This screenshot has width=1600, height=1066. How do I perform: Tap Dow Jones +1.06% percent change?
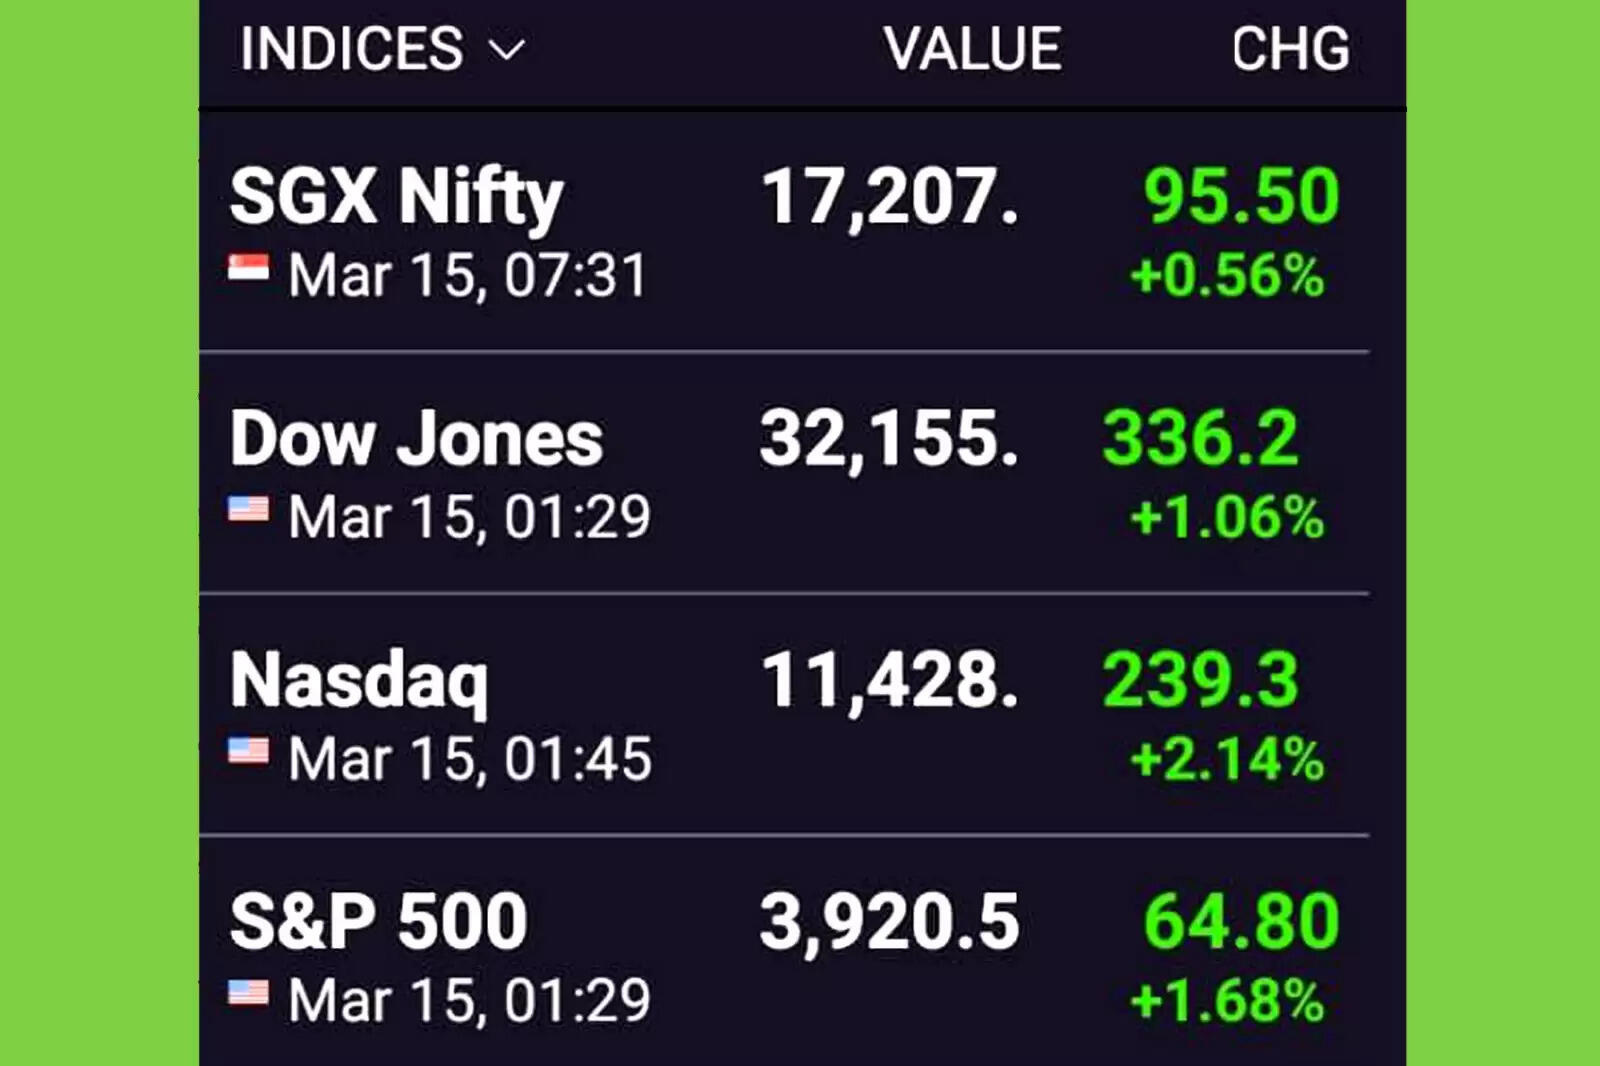click(x=1227, y=517)
